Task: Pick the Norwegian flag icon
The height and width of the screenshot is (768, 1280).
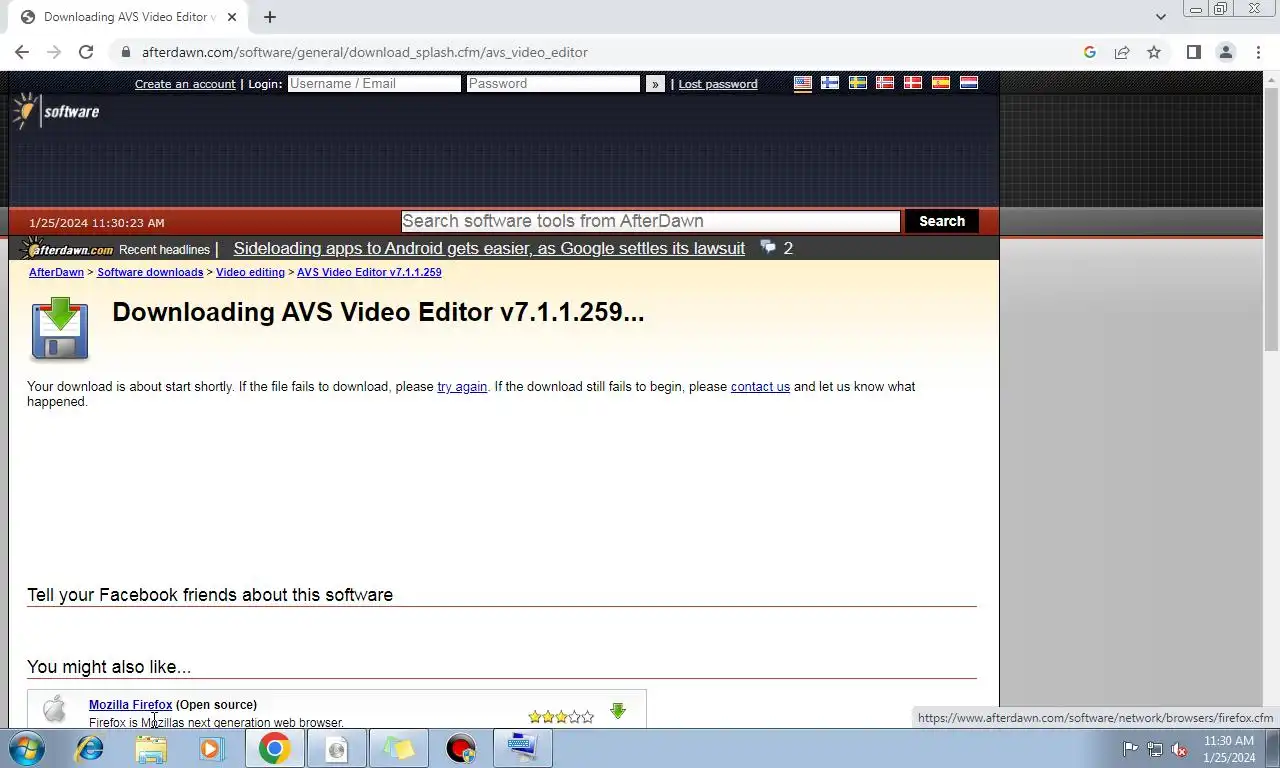Action: [885, 83]
